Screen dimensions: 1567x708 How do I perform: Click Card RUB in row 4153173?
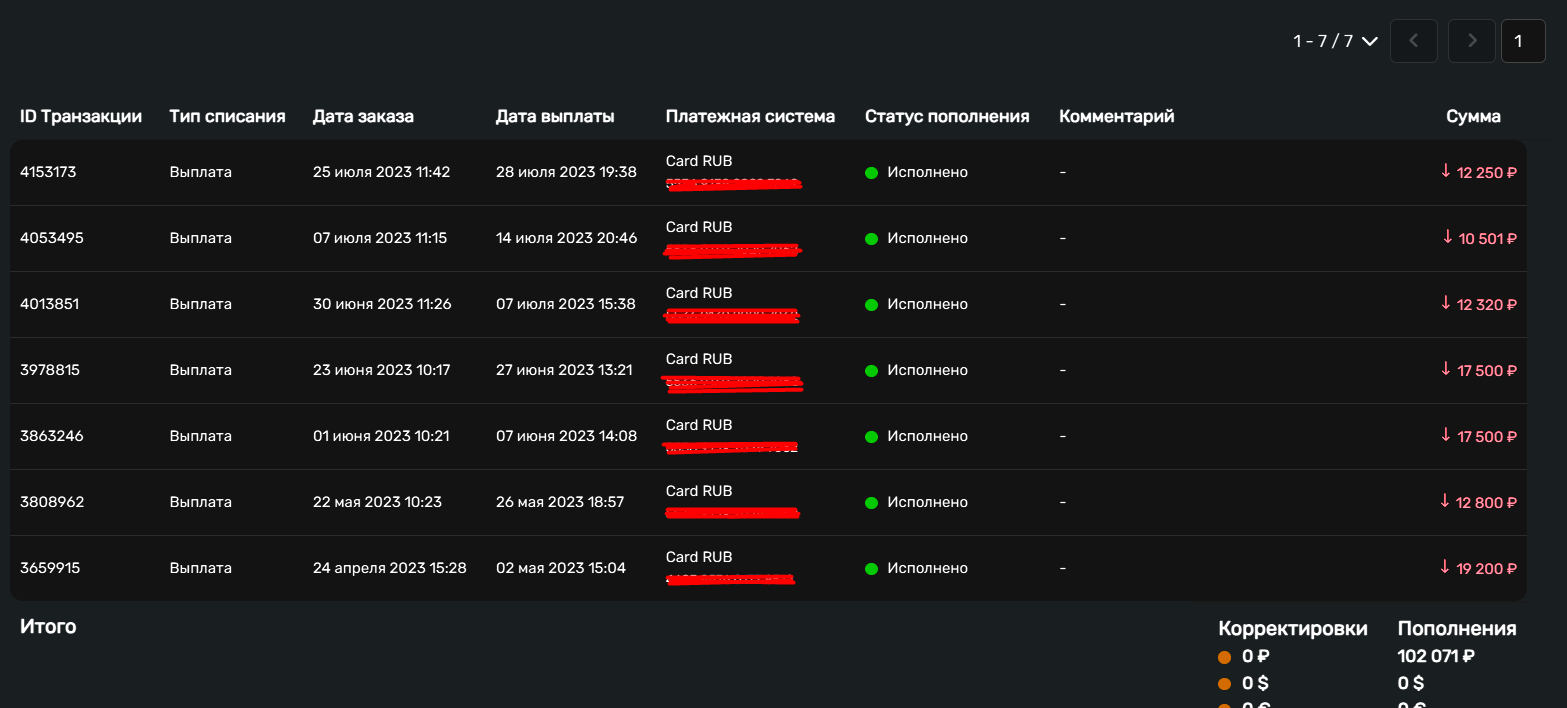coord(699,161)
